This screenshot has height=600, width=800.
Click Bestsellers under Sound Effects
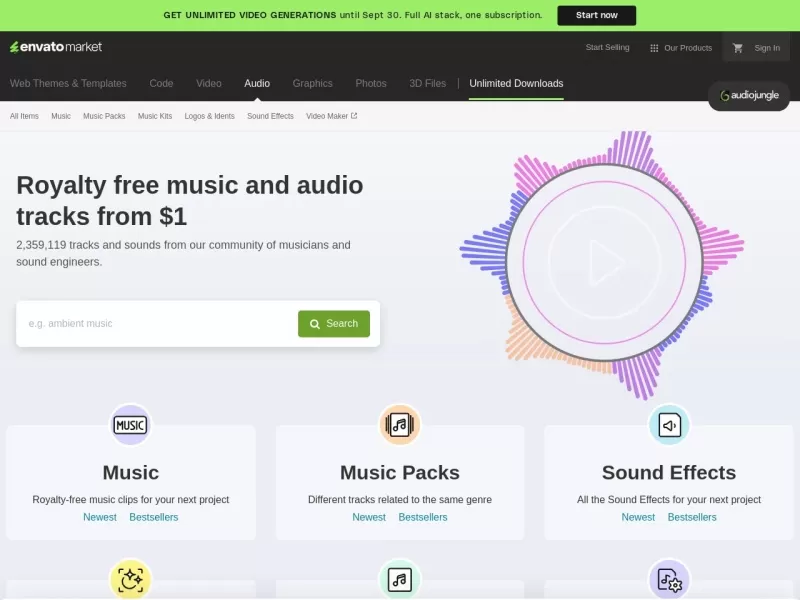coord(692,517)
